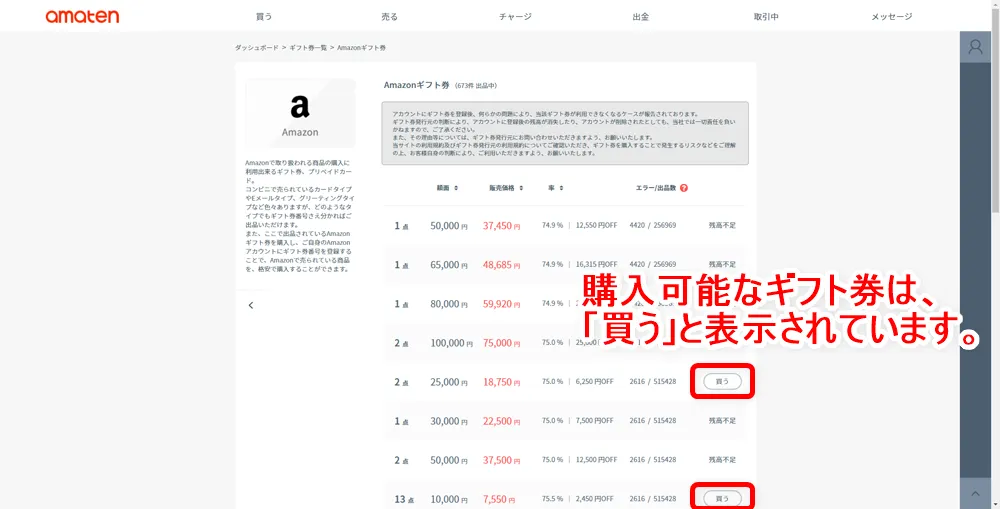
Task: Sort by 率 column
Action: (x=555, y=188)
